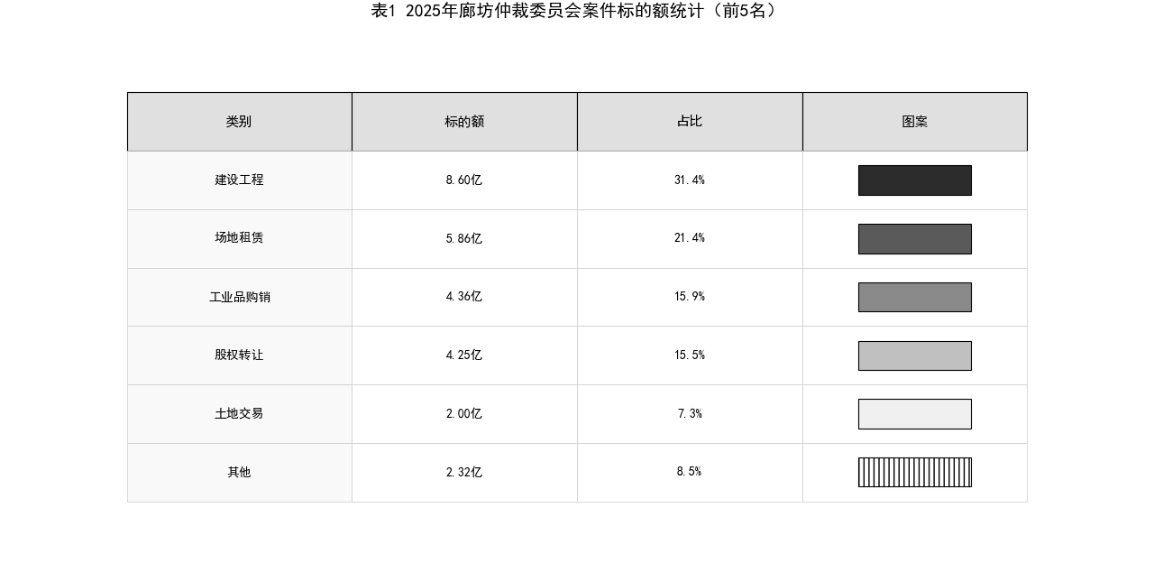Click the 31.4% percentage cell

pos(689,180)
